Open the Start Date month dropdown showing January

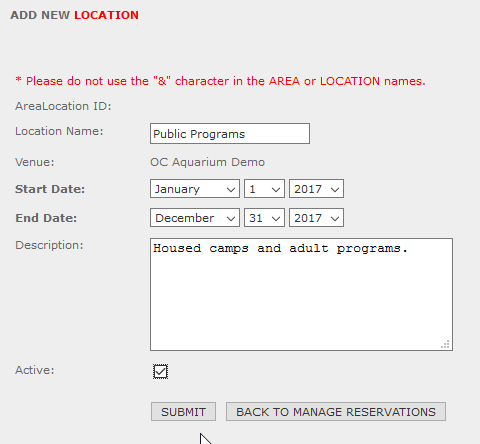tap(195, 189)
